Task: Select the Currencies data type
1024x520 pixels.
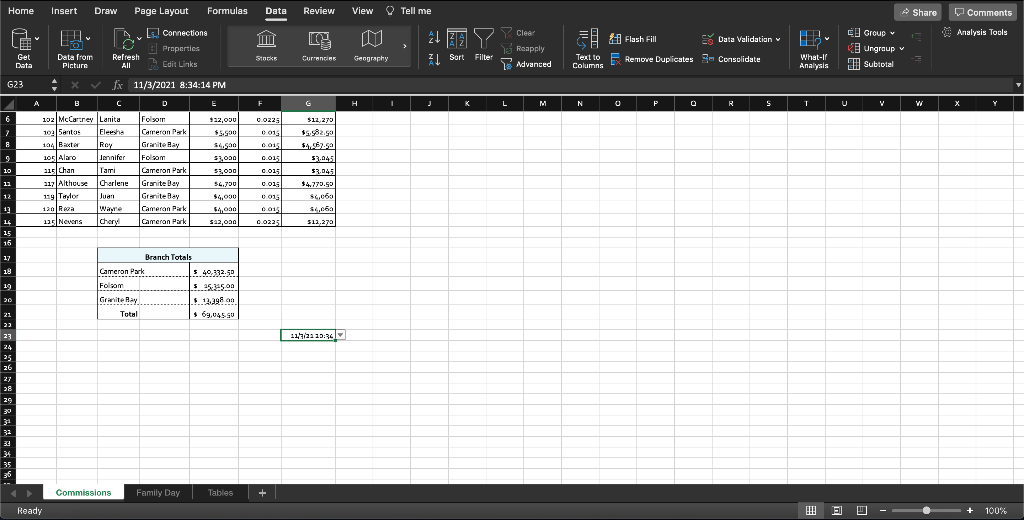Action: click(319, 46)
